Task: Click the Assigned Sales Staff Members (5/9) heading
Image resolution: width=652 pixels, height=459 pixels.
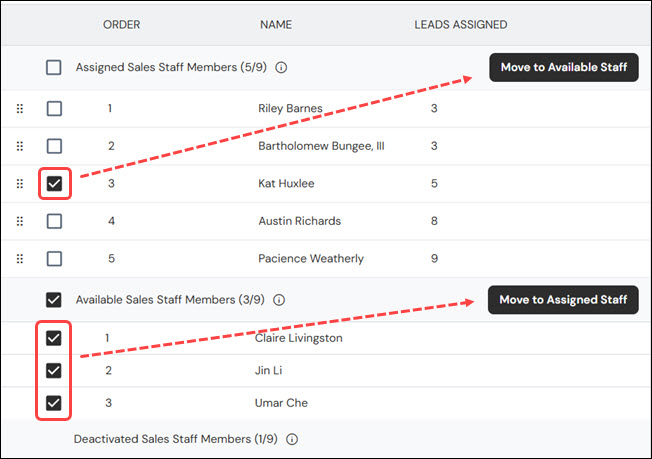Action: (x=171, y=67)
